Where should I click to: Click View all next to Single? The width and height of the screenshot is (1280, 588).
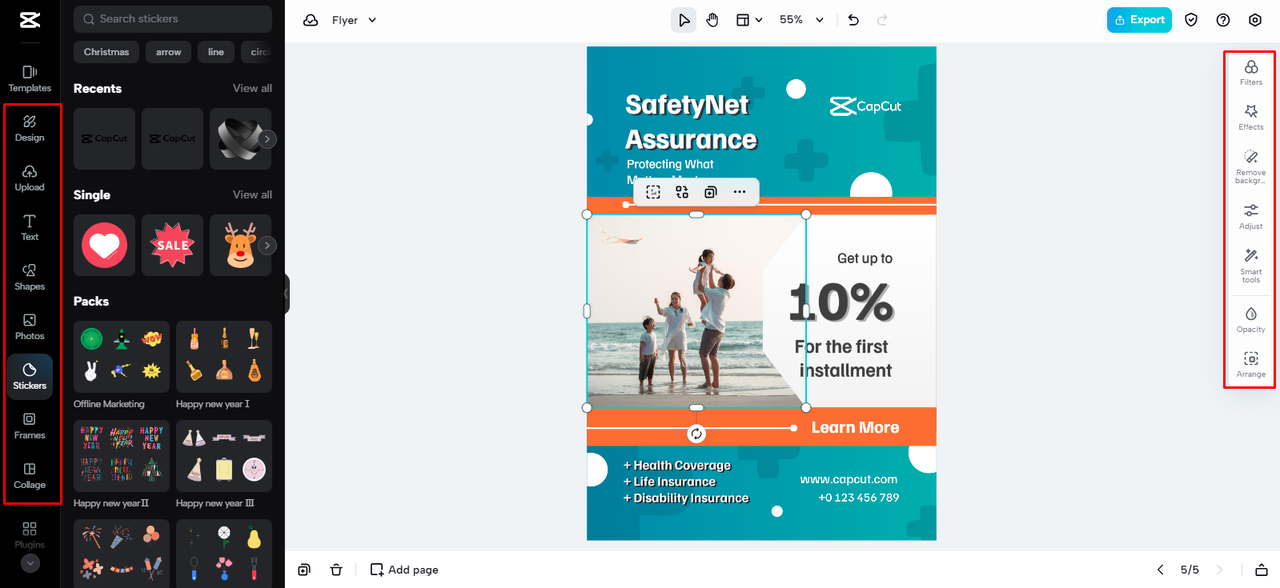(252, 194)
